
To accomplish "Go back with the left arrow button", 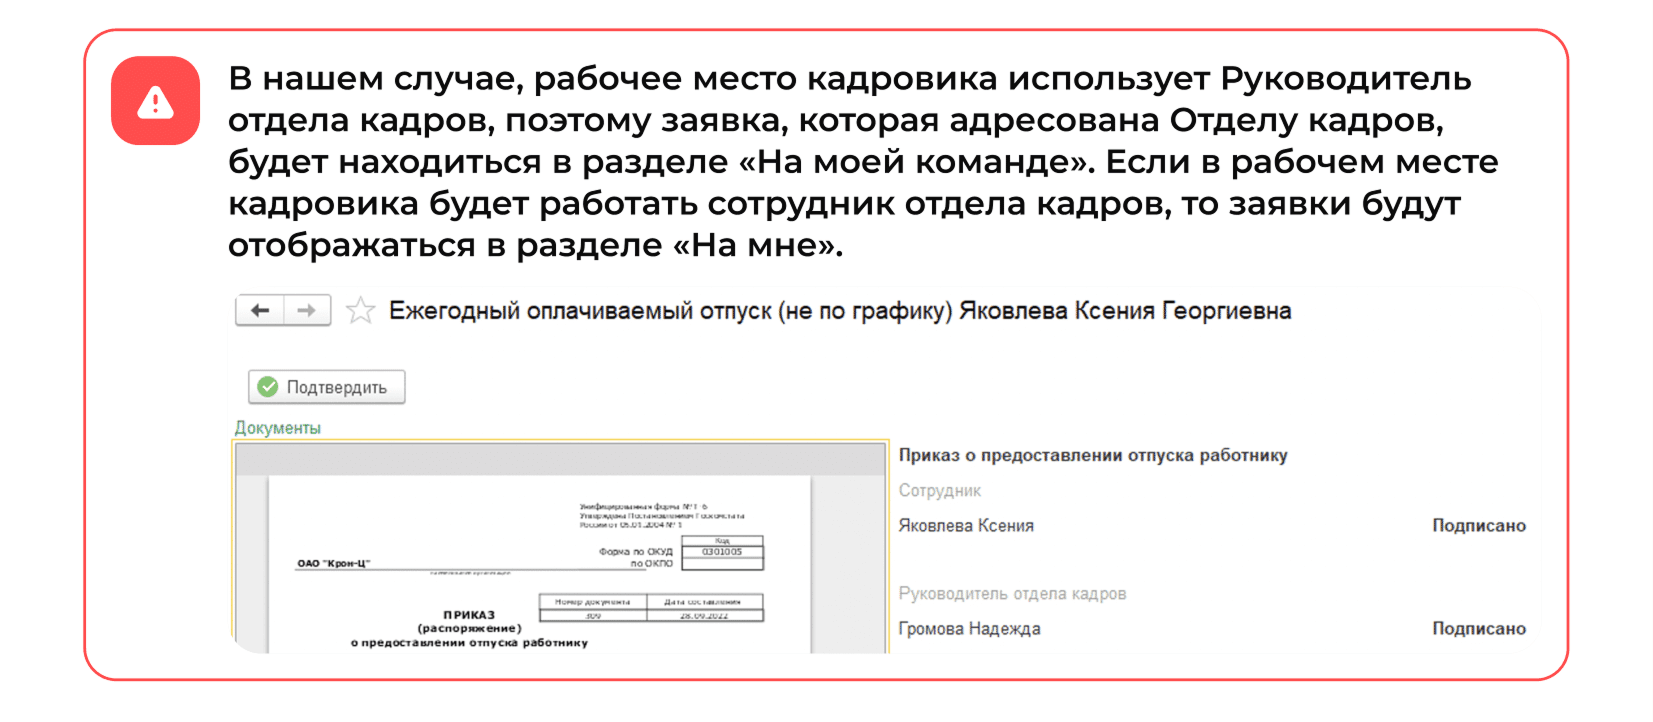I will pos(260,311).
